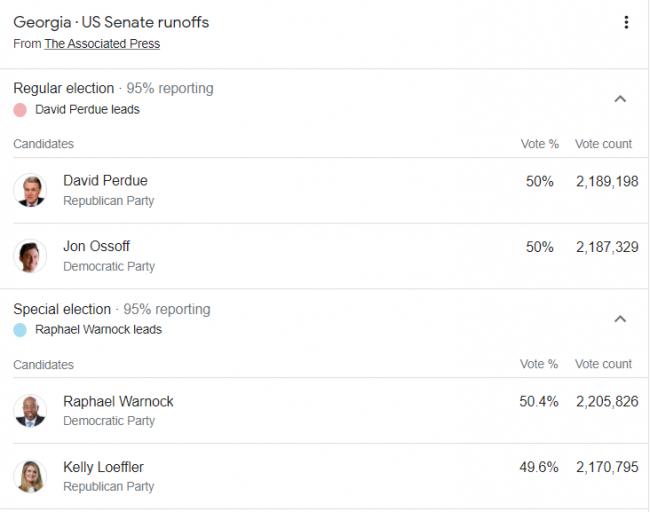Click Warnock's vote count 2,205,826
The width and height of the screenshot is (650, 512).
pos(606,401)
